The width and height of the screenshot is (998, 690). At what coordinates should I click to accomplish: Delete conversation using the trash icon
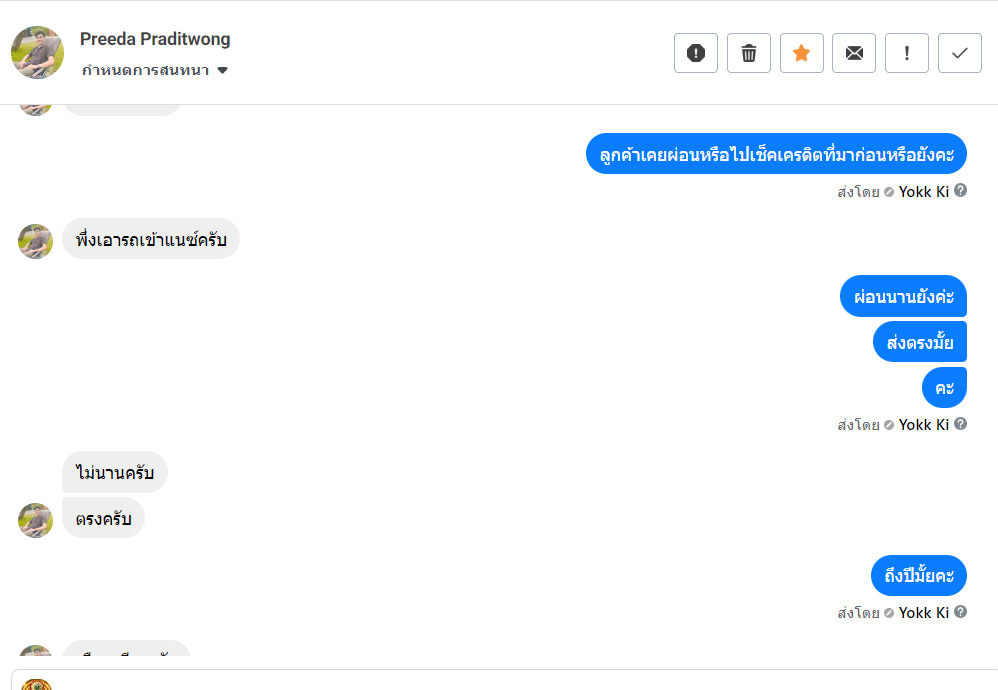click(x=749, y=53)
